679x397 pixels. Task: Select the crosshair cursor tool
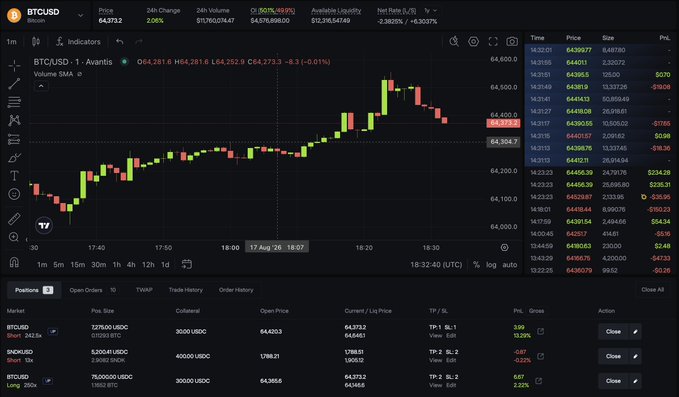[14, 65]
